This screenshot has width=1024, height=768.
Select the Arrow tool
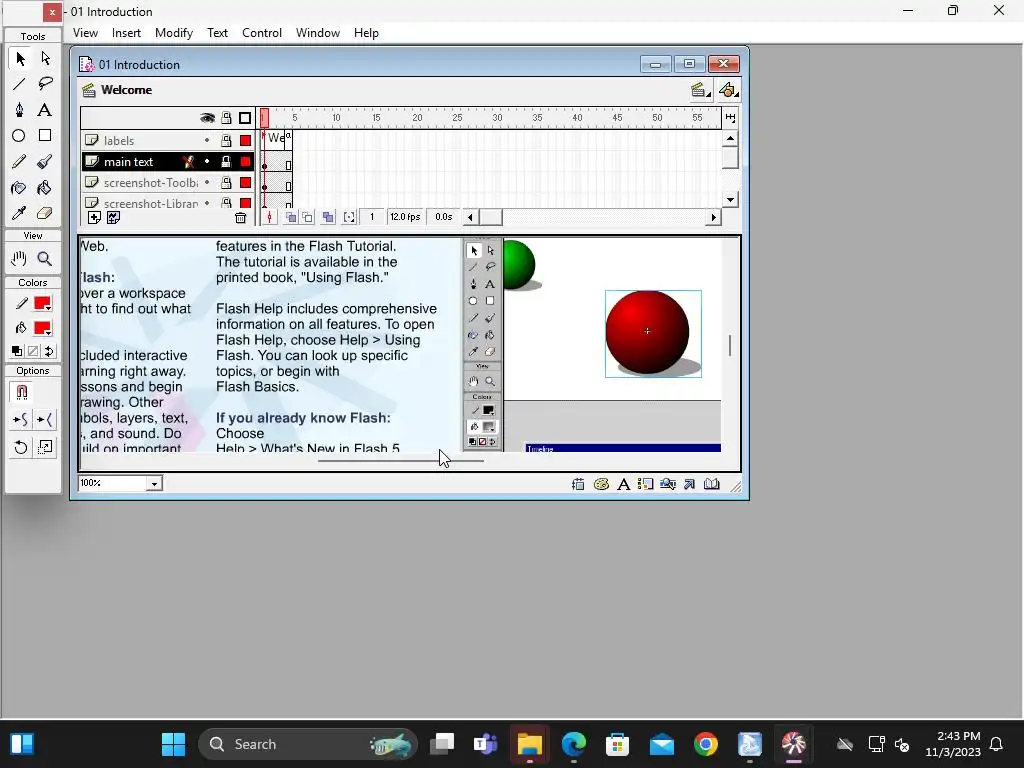coord(20,59)
